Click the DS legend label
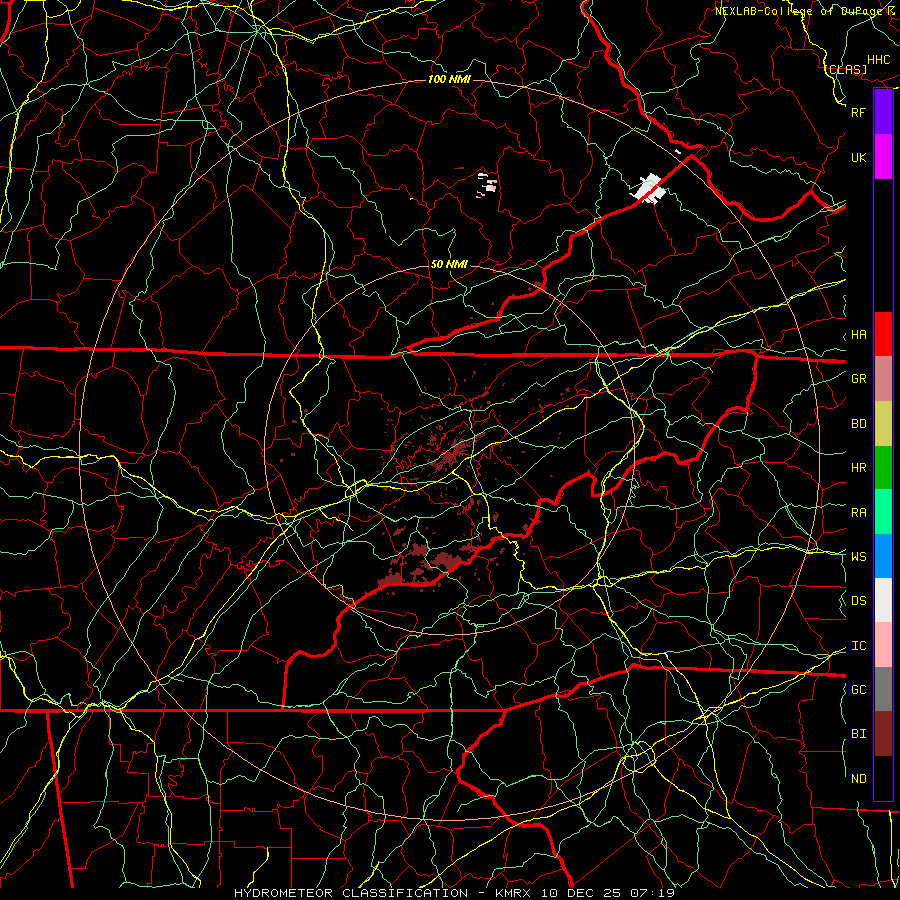Screen dimensions: 900x900 point(858,600)
